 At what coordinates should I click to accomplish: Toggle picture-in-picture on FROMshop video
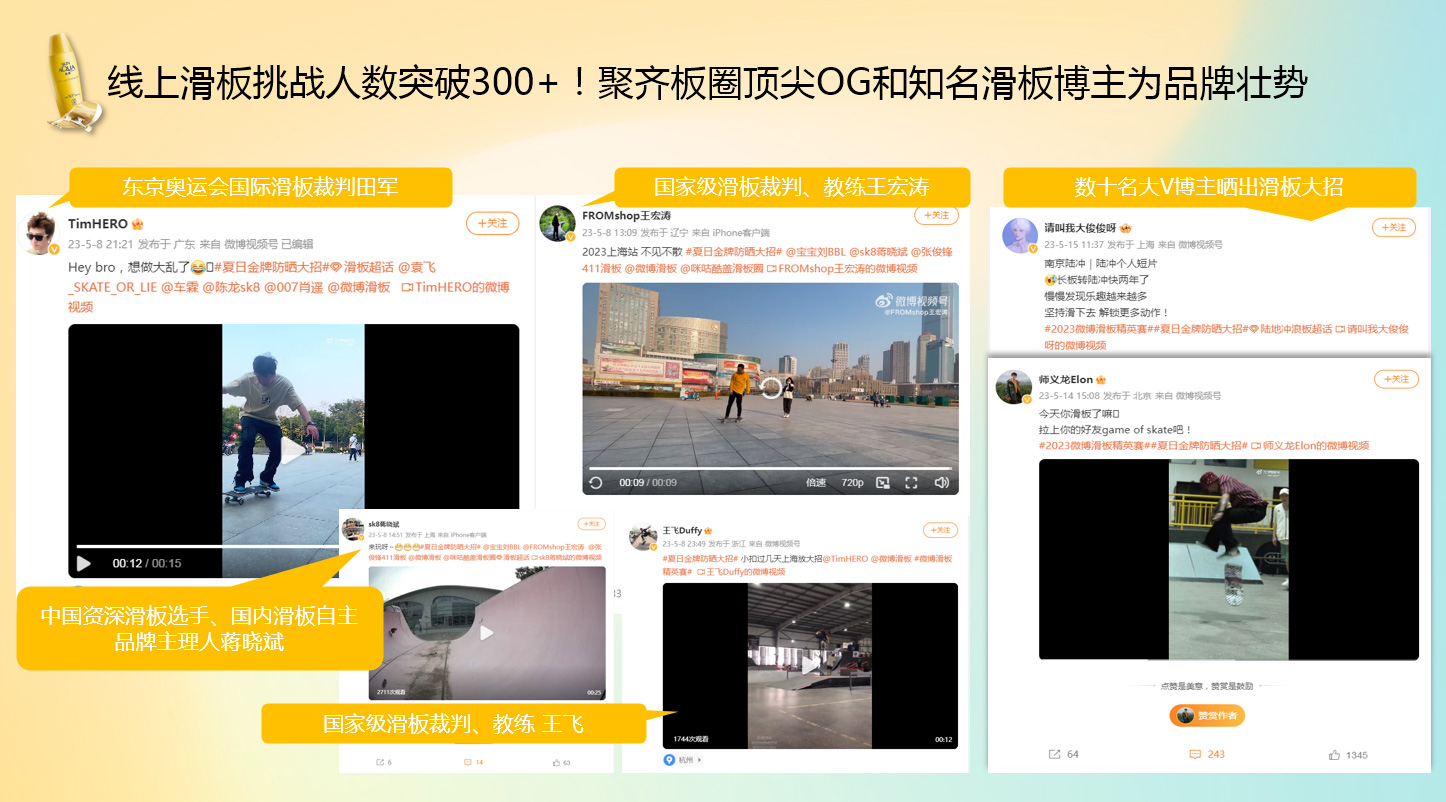click(x=882, y=483)
